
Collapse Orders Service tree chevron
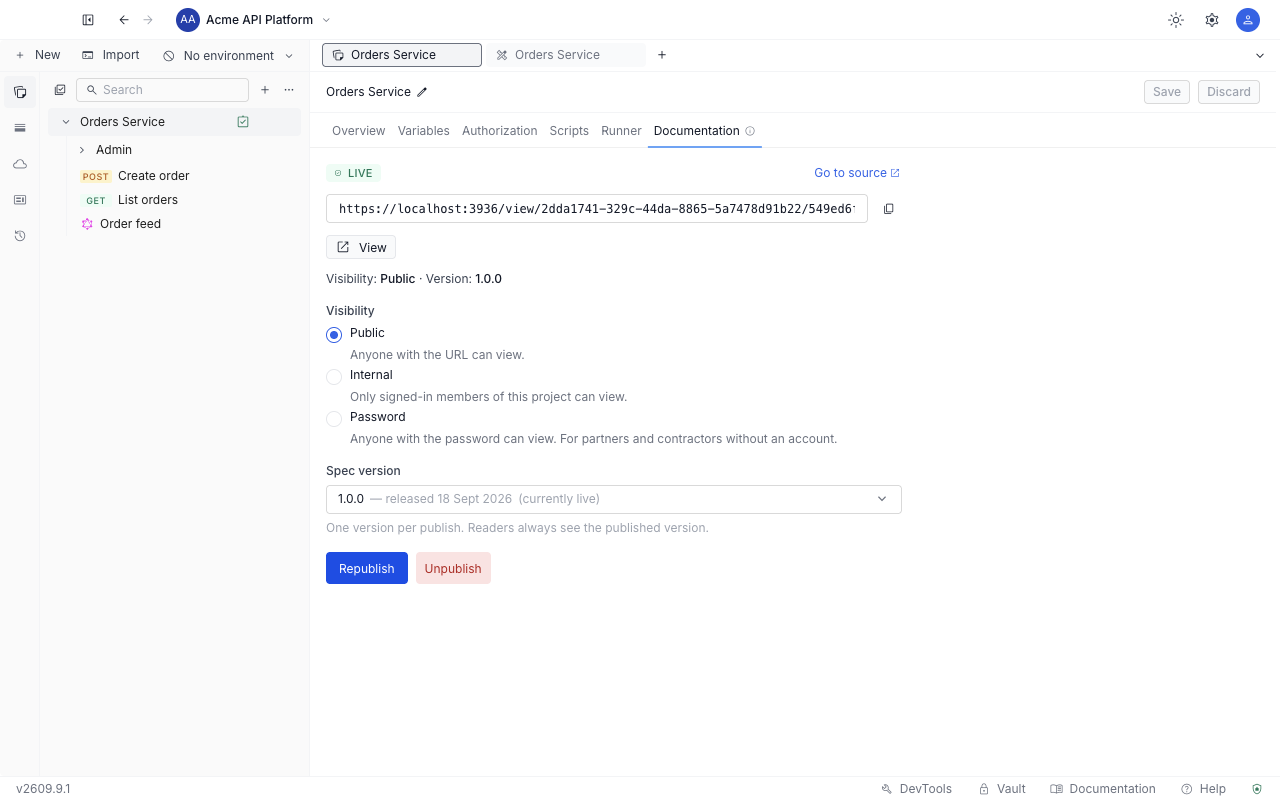(x=66, y=122)
